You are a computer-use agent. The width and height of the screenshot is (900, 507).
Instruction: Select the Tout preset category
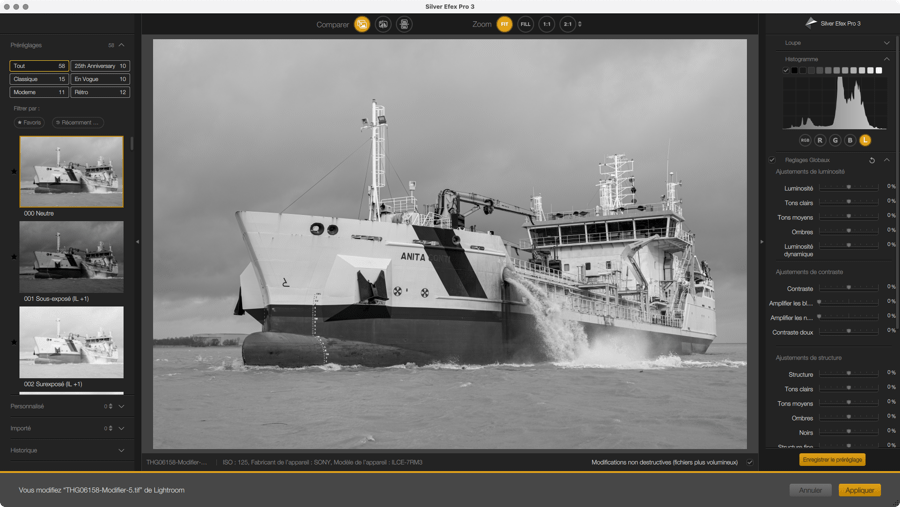[39, 66]
